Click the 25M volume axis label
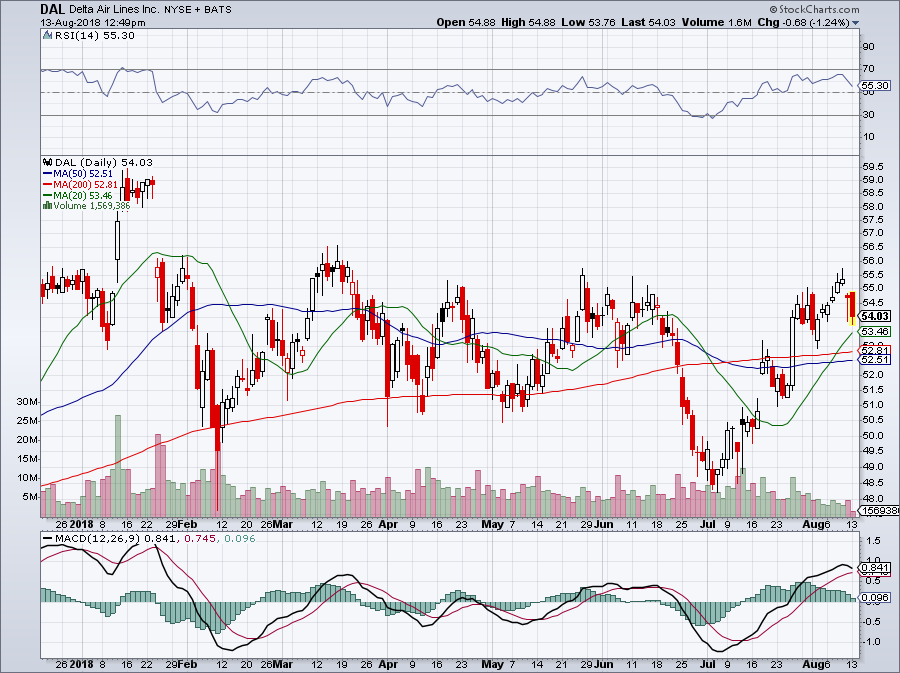Screen dimensions: 900x673 point(27,421)
